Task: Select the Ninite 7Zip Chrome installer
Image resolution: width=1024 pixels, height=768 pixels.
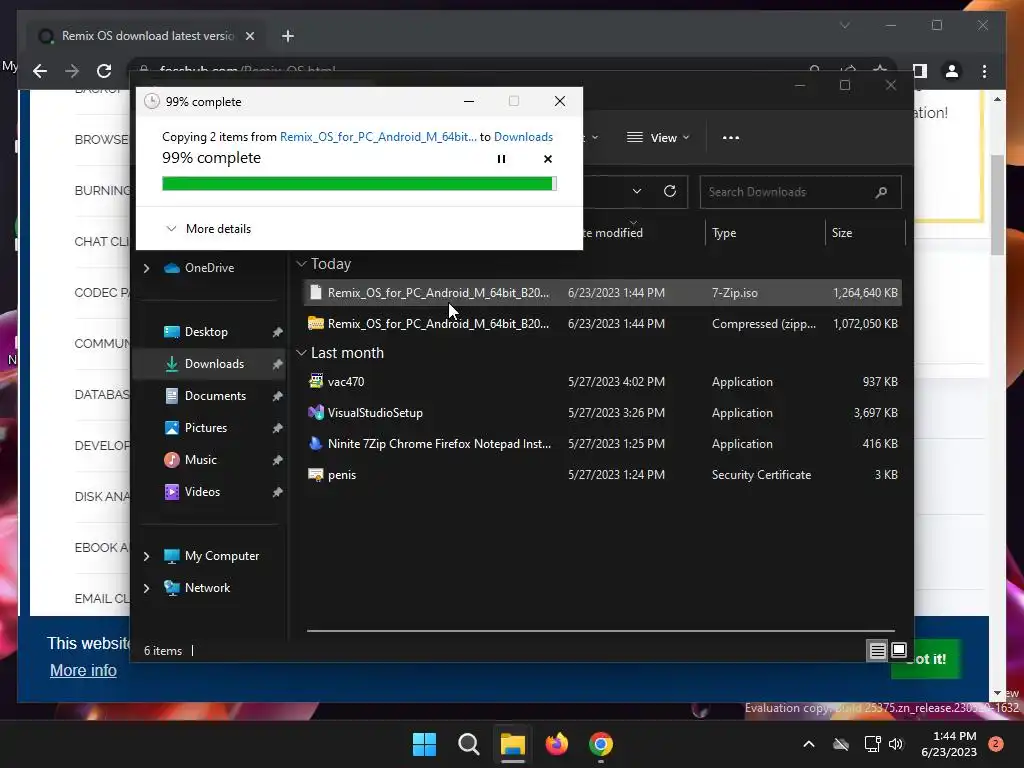Action: pyautogui.click(x=602, y=443)
